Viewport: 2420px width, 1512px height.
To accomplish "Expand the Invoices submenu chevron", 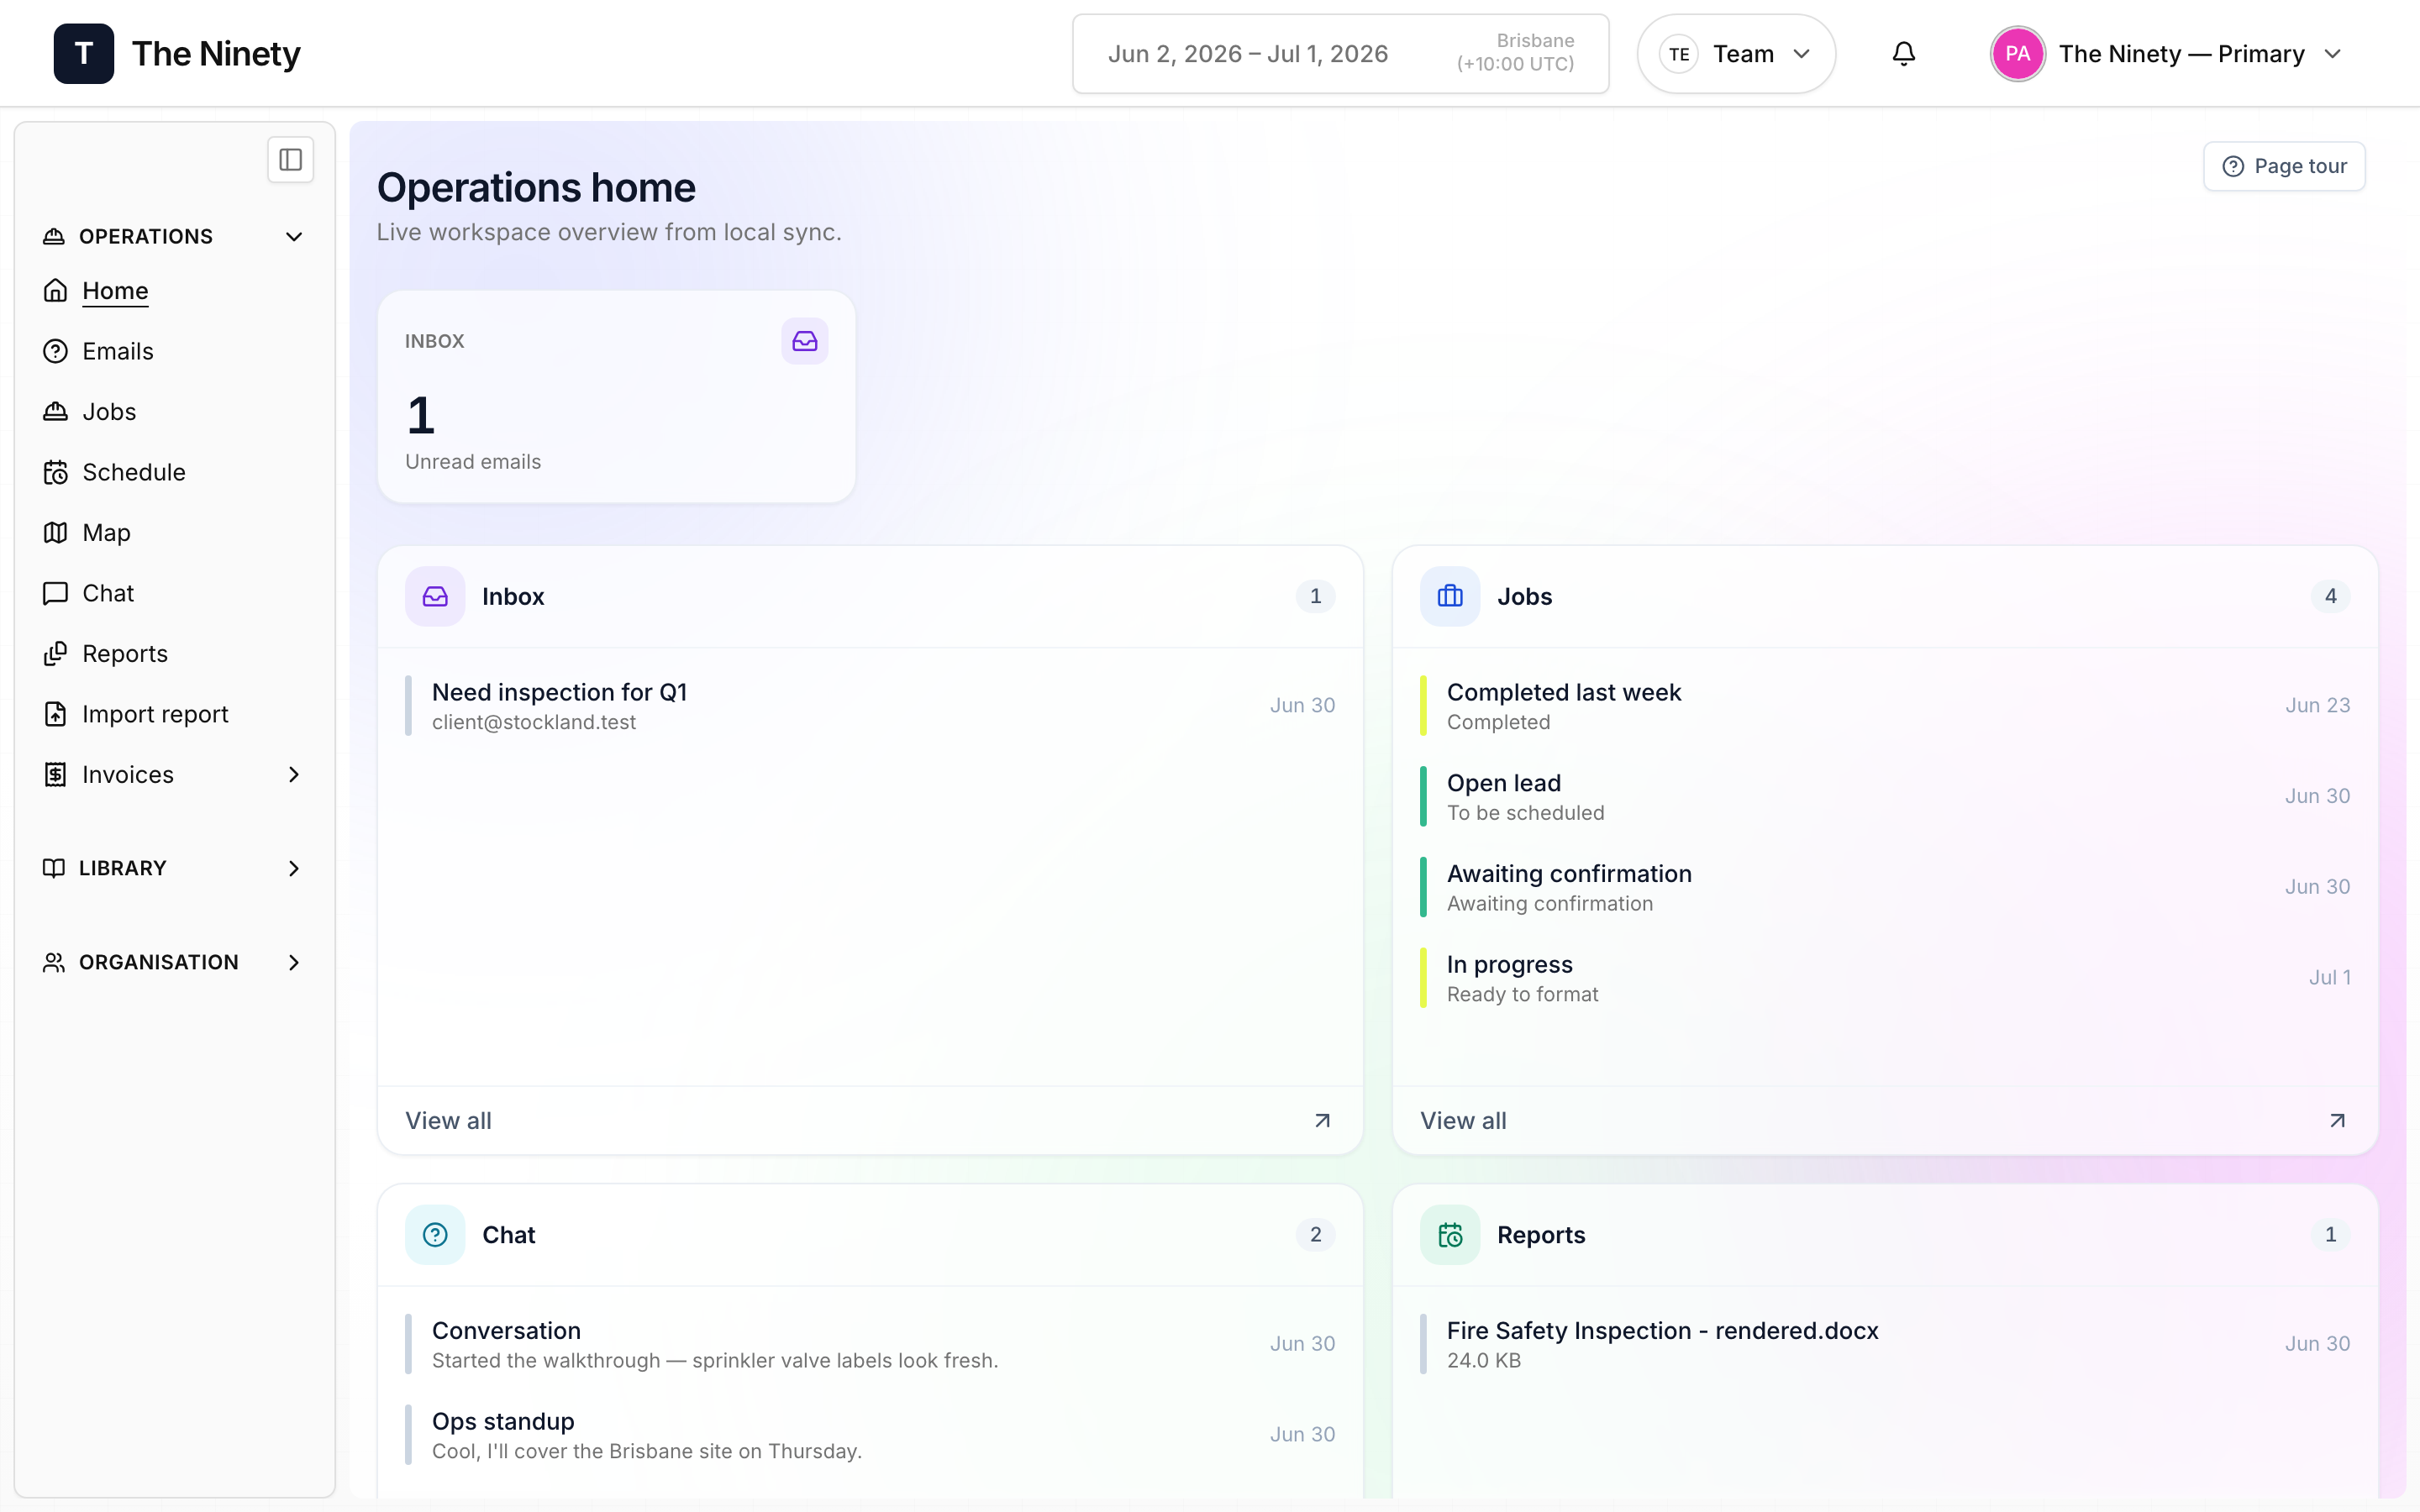I will coord(294,775).
